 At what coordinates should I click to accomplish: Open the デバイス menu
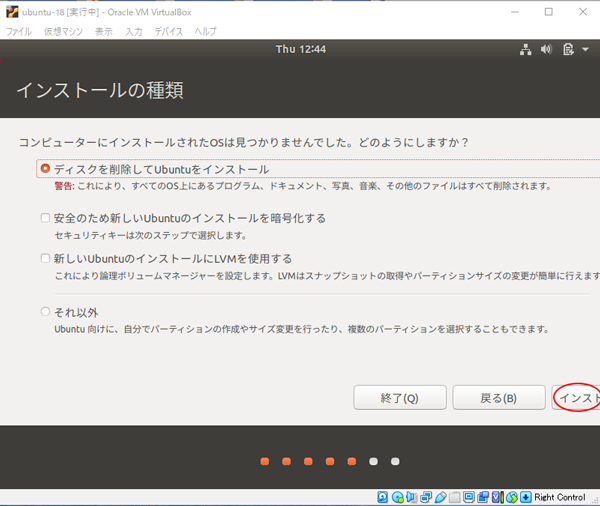168,31
